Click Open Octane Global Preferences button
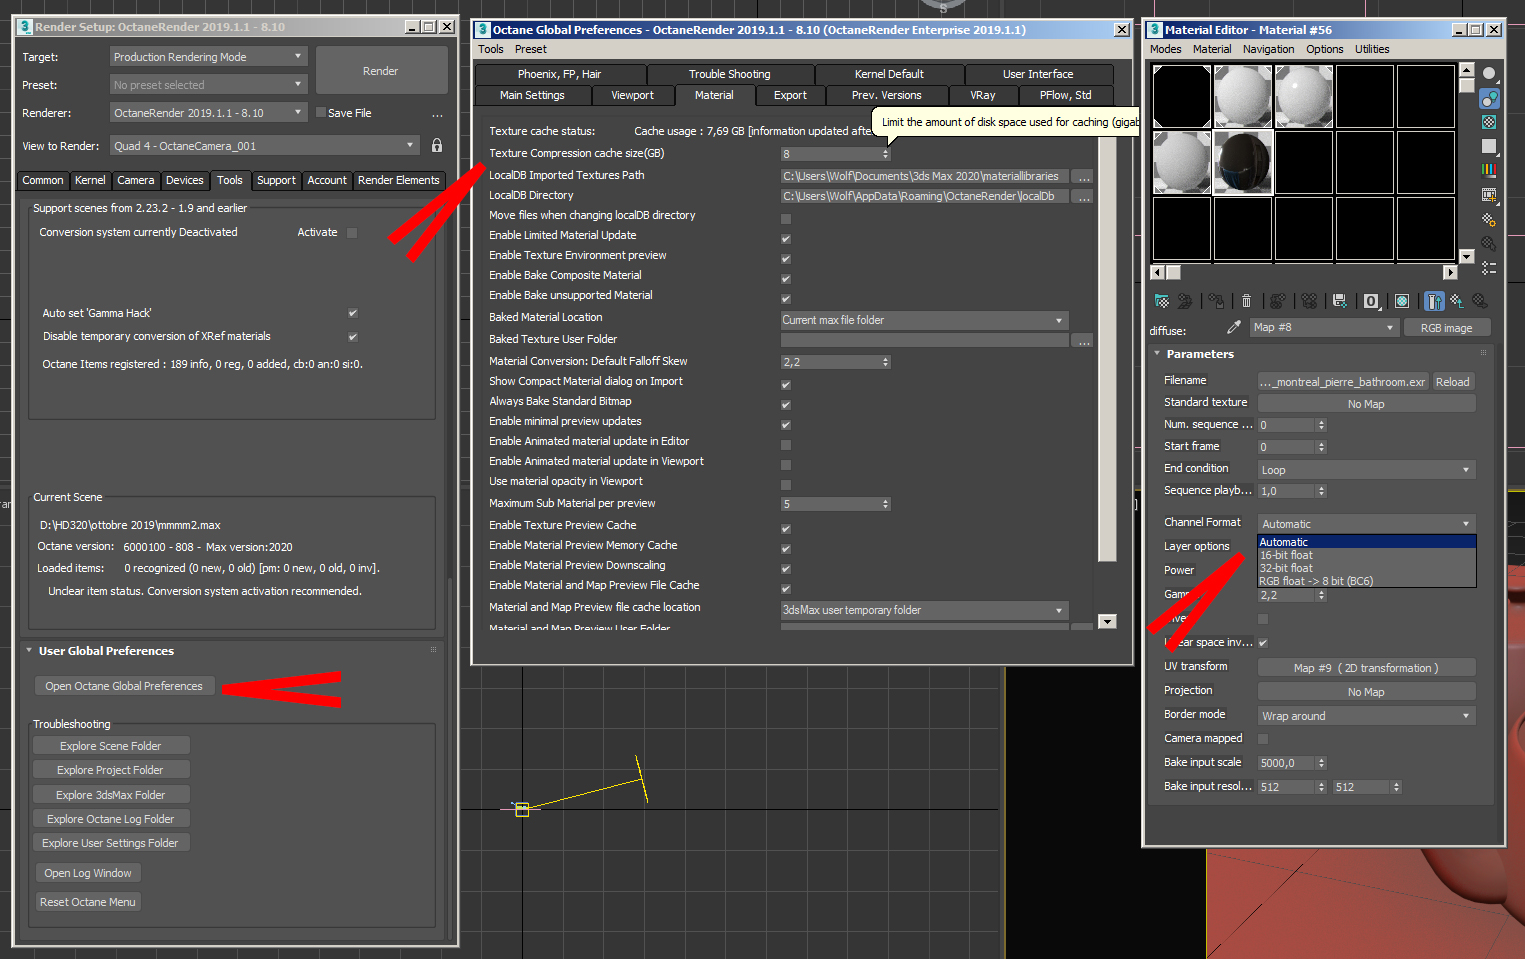Viewport: 1525px width, 959px height. 124,686
